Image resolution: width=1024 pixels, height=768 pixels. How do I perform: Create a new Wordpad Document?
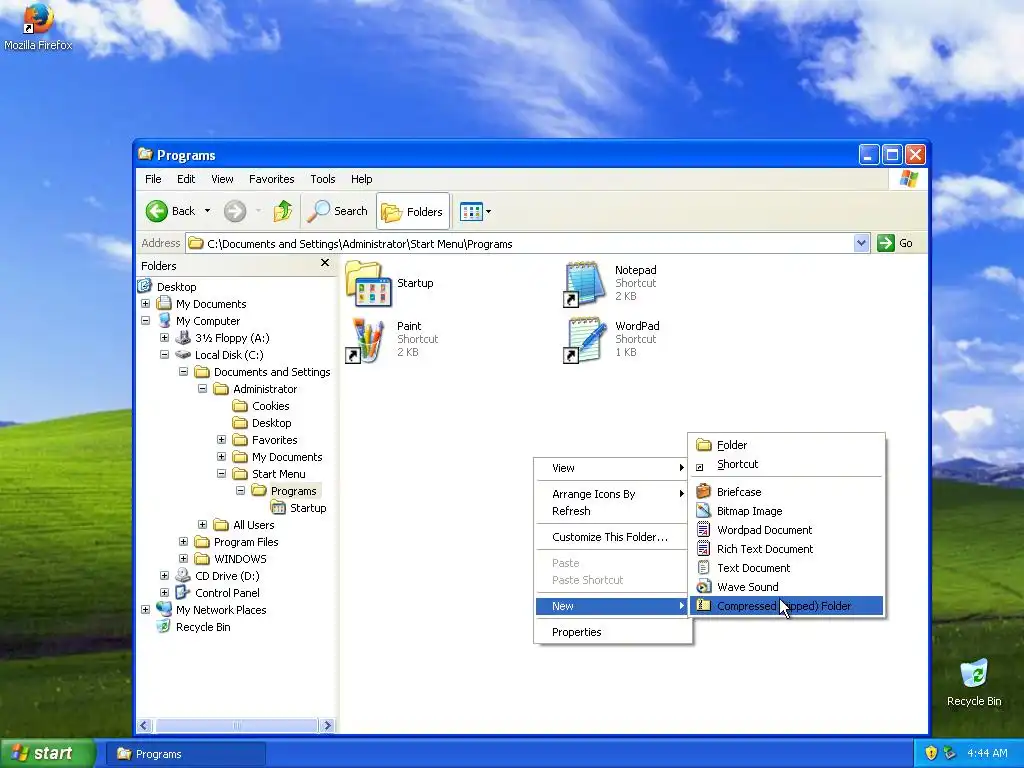786,530
